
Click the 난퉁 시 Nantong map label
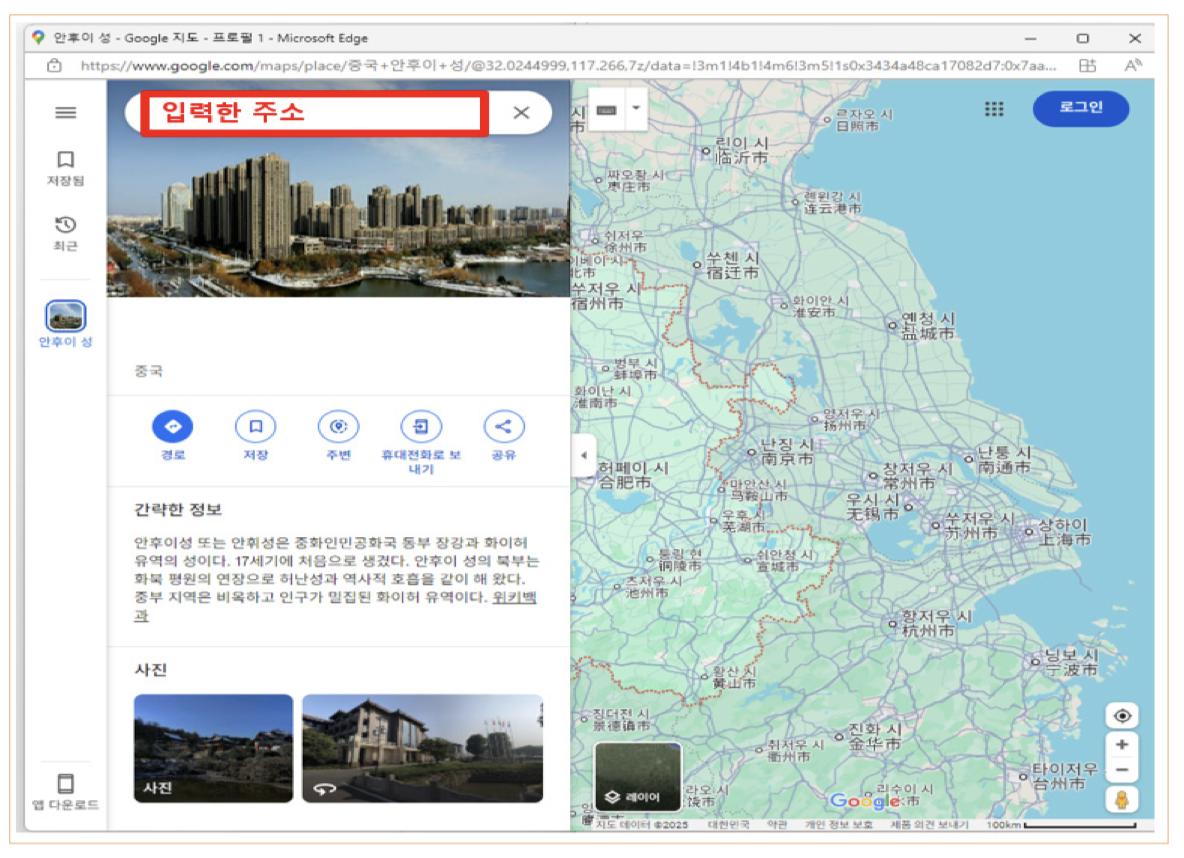click(x=1004, y=459)
